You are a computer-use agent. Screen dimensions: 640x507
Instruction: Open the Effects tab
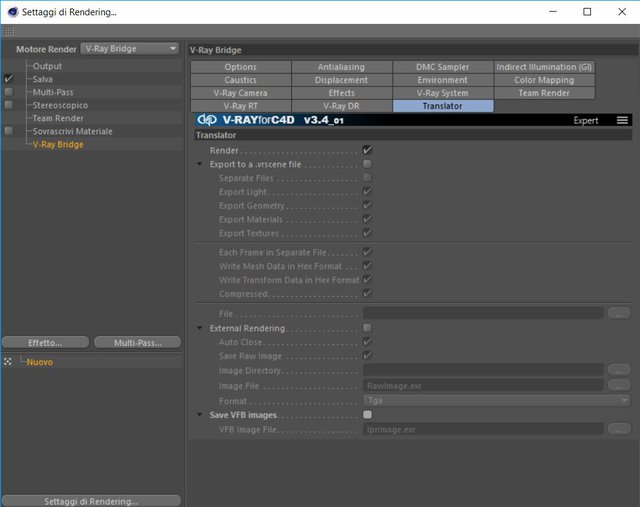pyautogui.click(x=342, y=93)
